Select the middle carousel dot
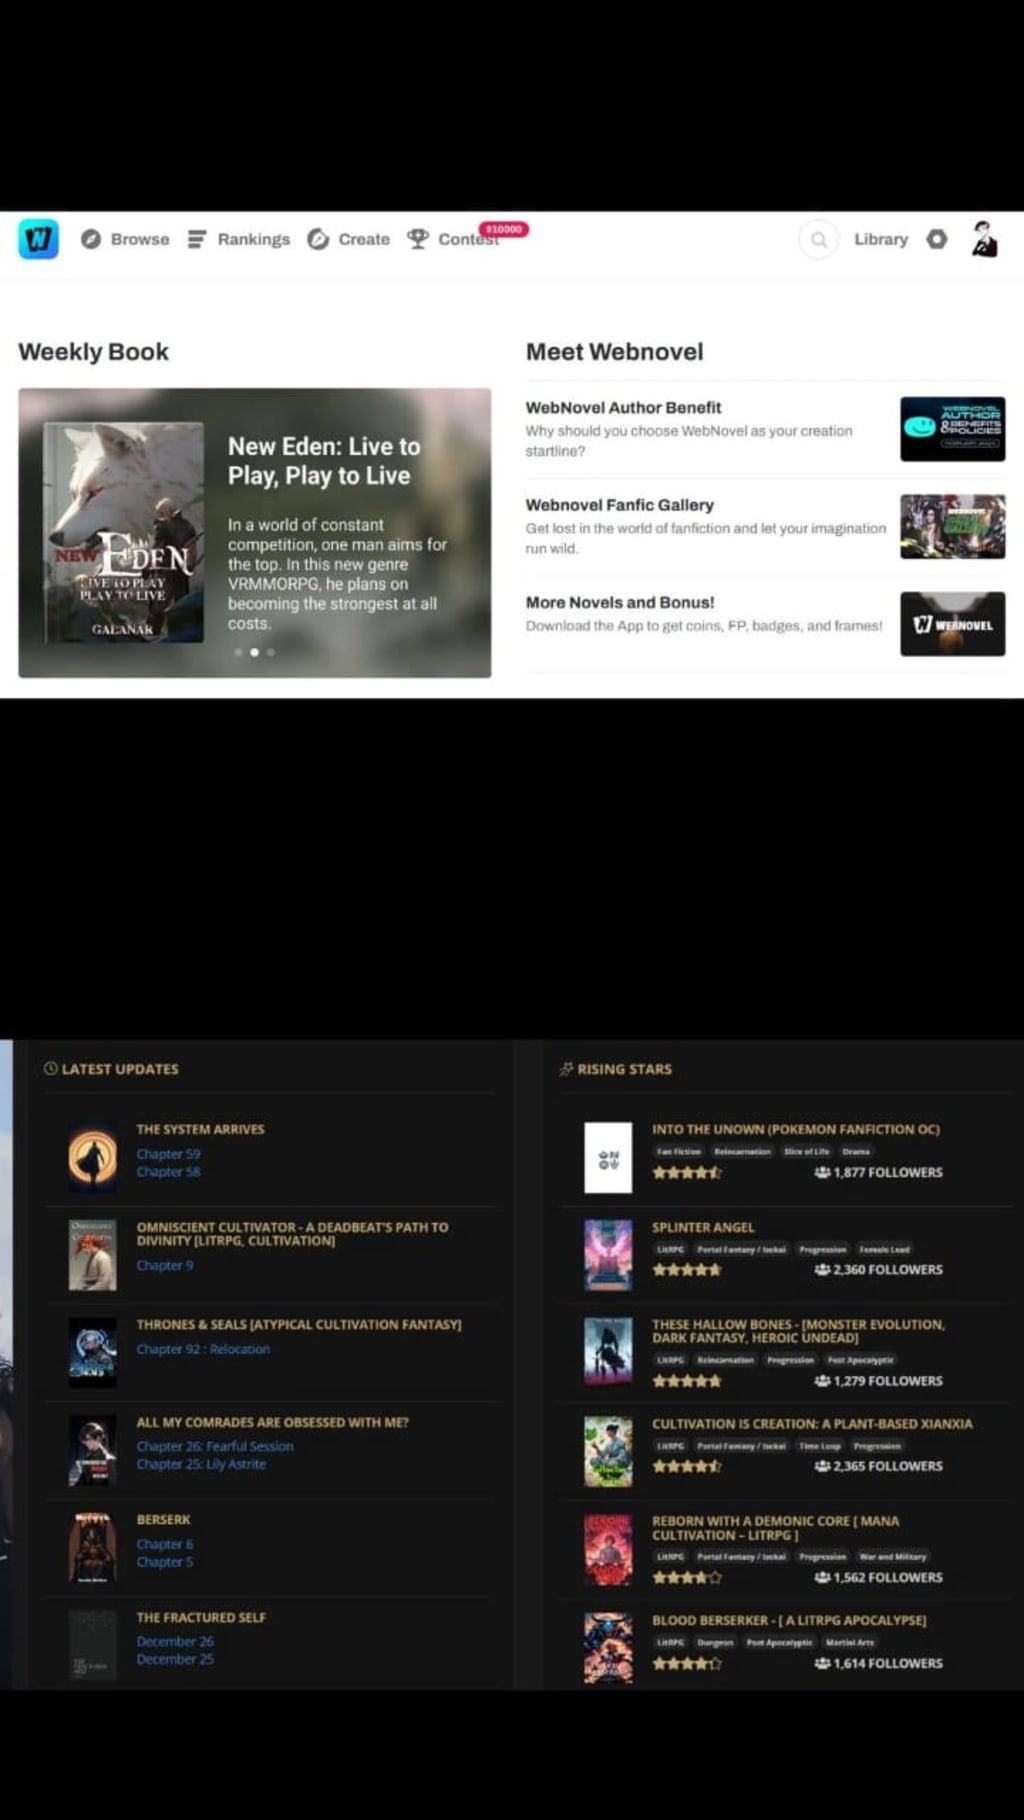 click(x=254, y=652)
